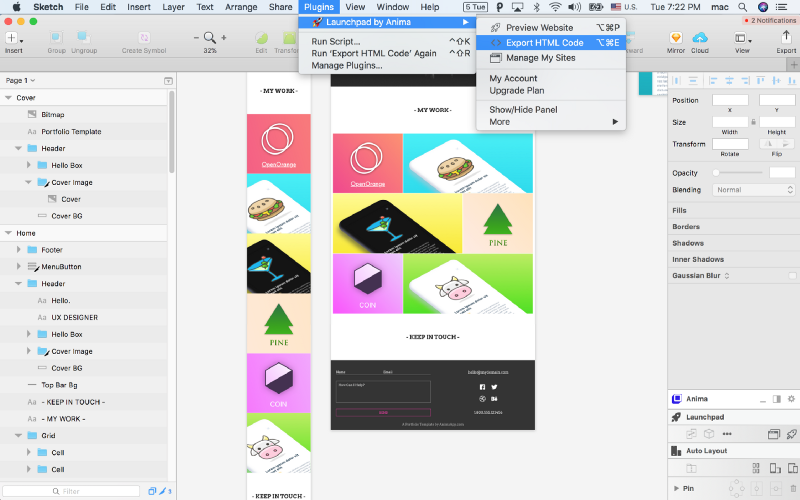Viewport: 800px width, 500px height.
Task: Click the Group toolbar icon
Action: [56, 38]
